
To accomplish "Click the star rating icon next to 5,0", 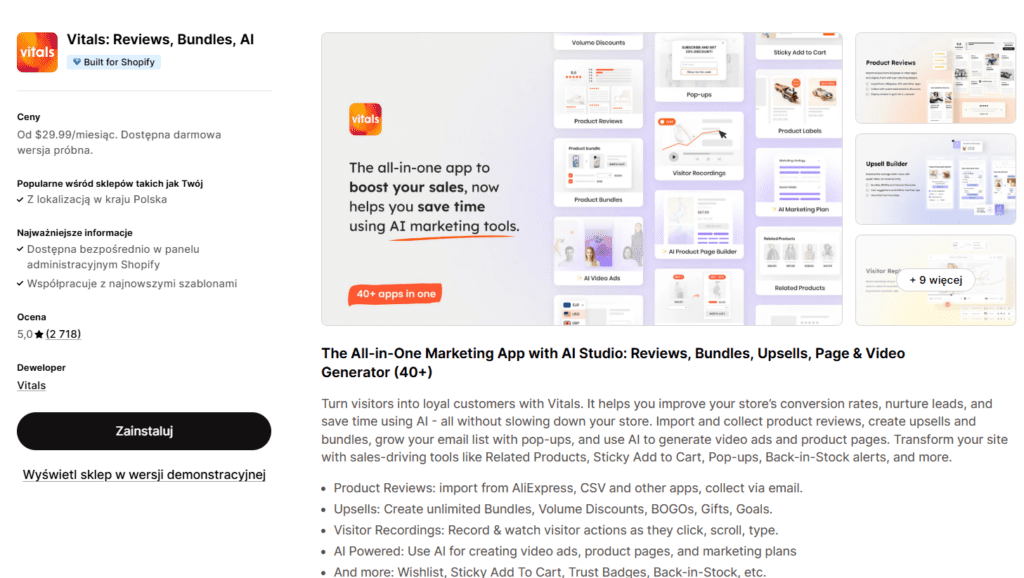I will pyautogui.click(x=39, y=334).
